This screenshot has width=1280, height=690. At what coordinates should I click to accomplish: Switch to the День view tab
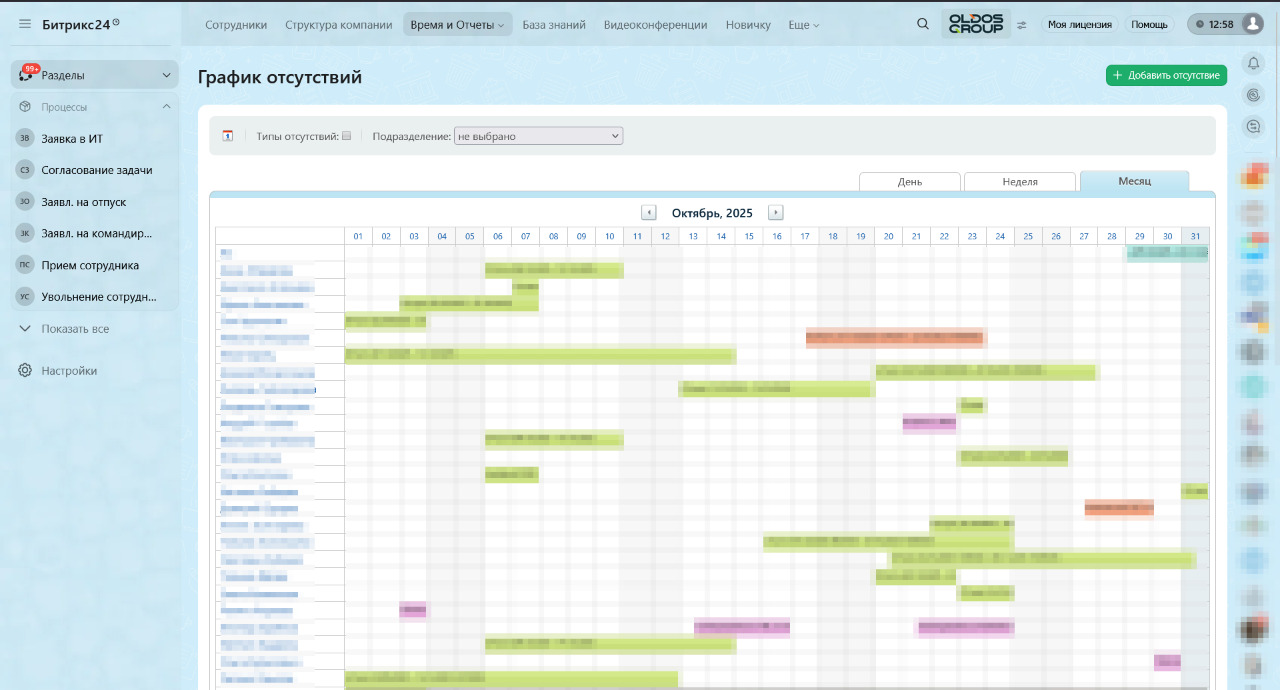tap(910, 182)
